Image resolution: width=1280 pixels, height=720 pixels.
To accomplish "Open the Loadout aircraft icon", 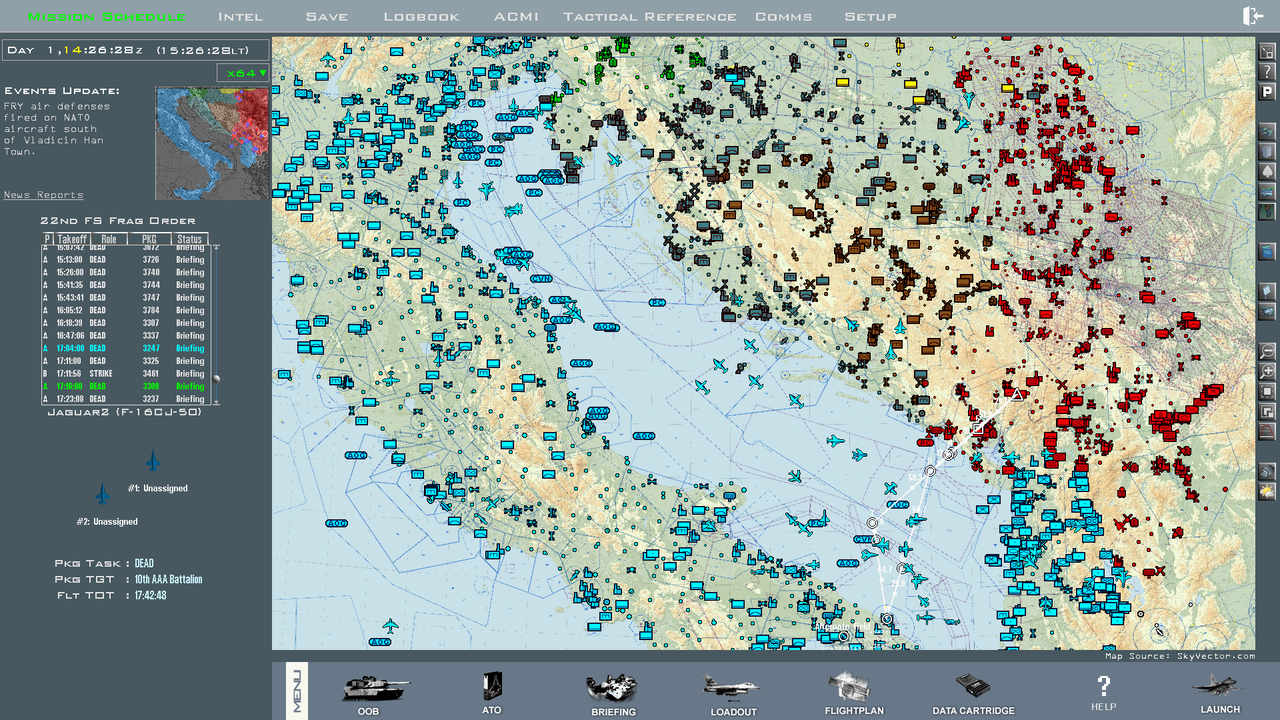I will pyautogui.click(x=732, y=686).
